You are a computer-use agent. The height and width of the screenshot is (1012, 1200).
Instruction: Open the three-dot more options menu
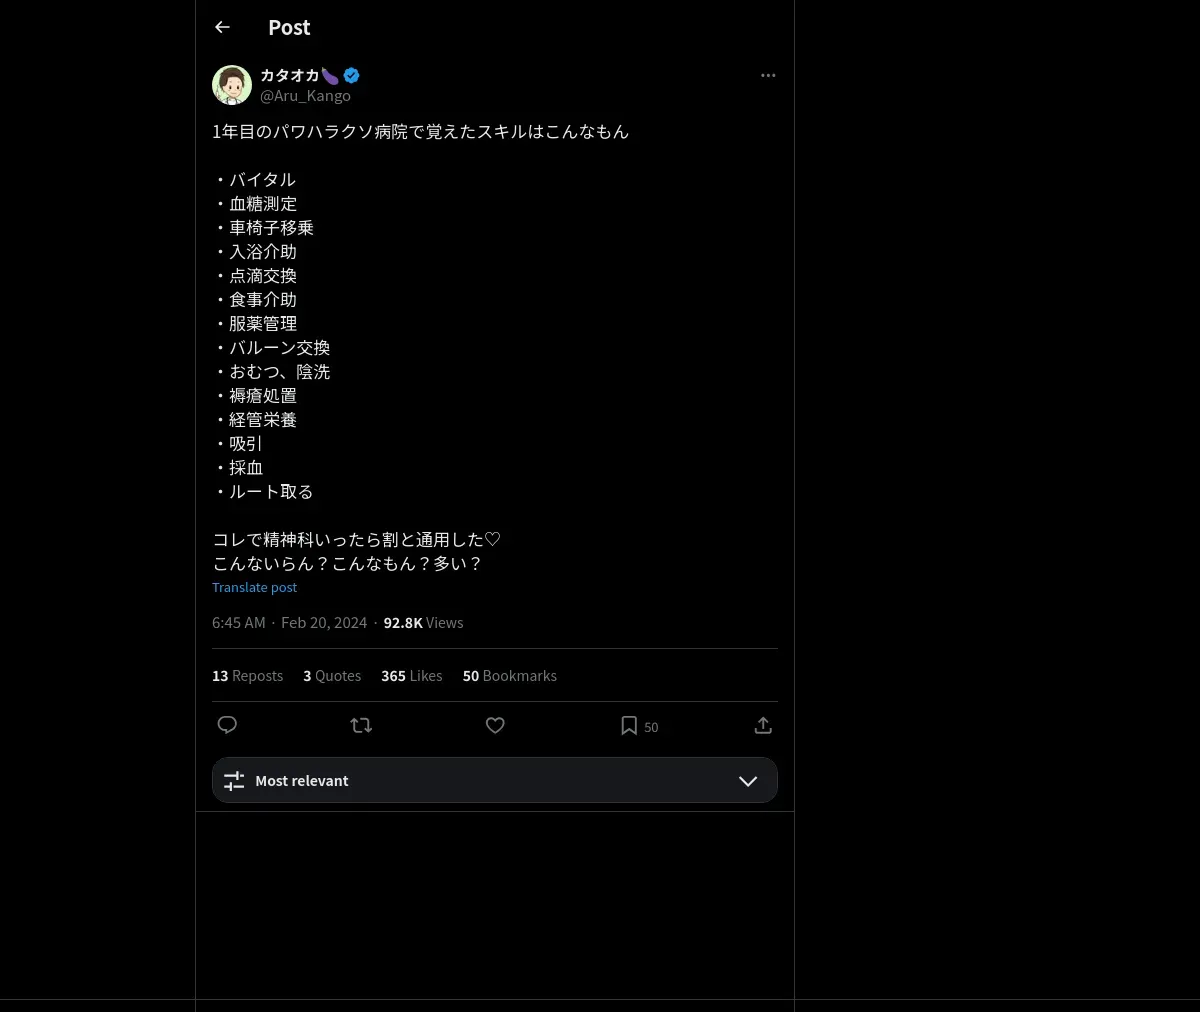pos(768,75)
